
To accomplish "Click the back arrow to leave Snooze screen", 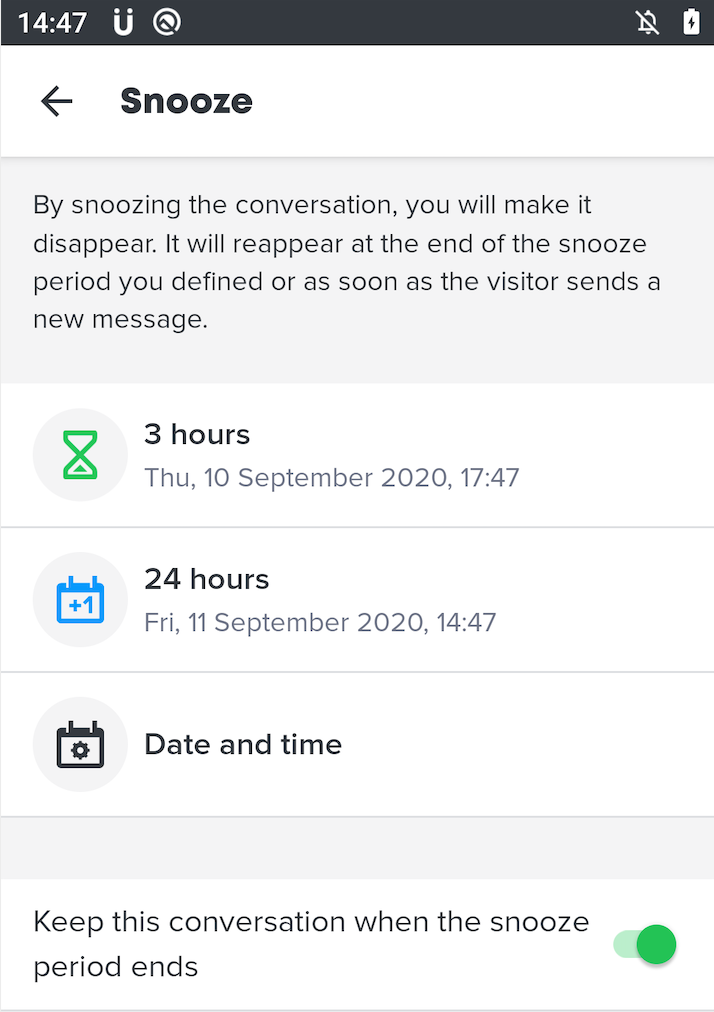I will [56, 101].
